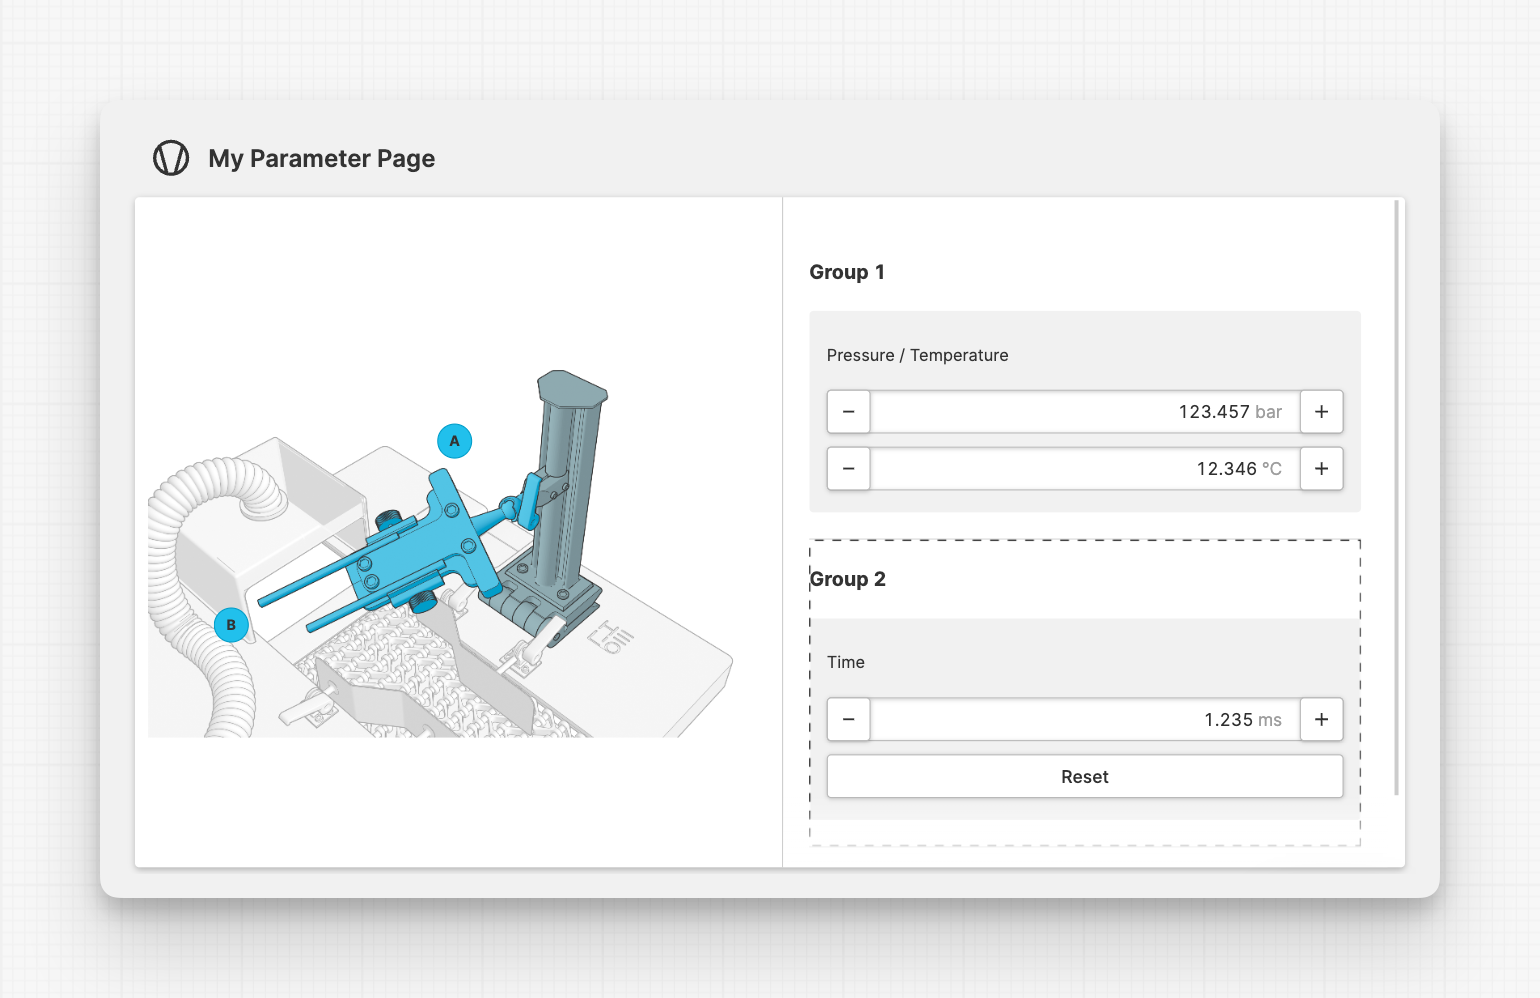Image resolution: width=1540 pixels, height=998 pixels.
Task: Select hotspot marker A on the machine
Action: pos(454,441)
